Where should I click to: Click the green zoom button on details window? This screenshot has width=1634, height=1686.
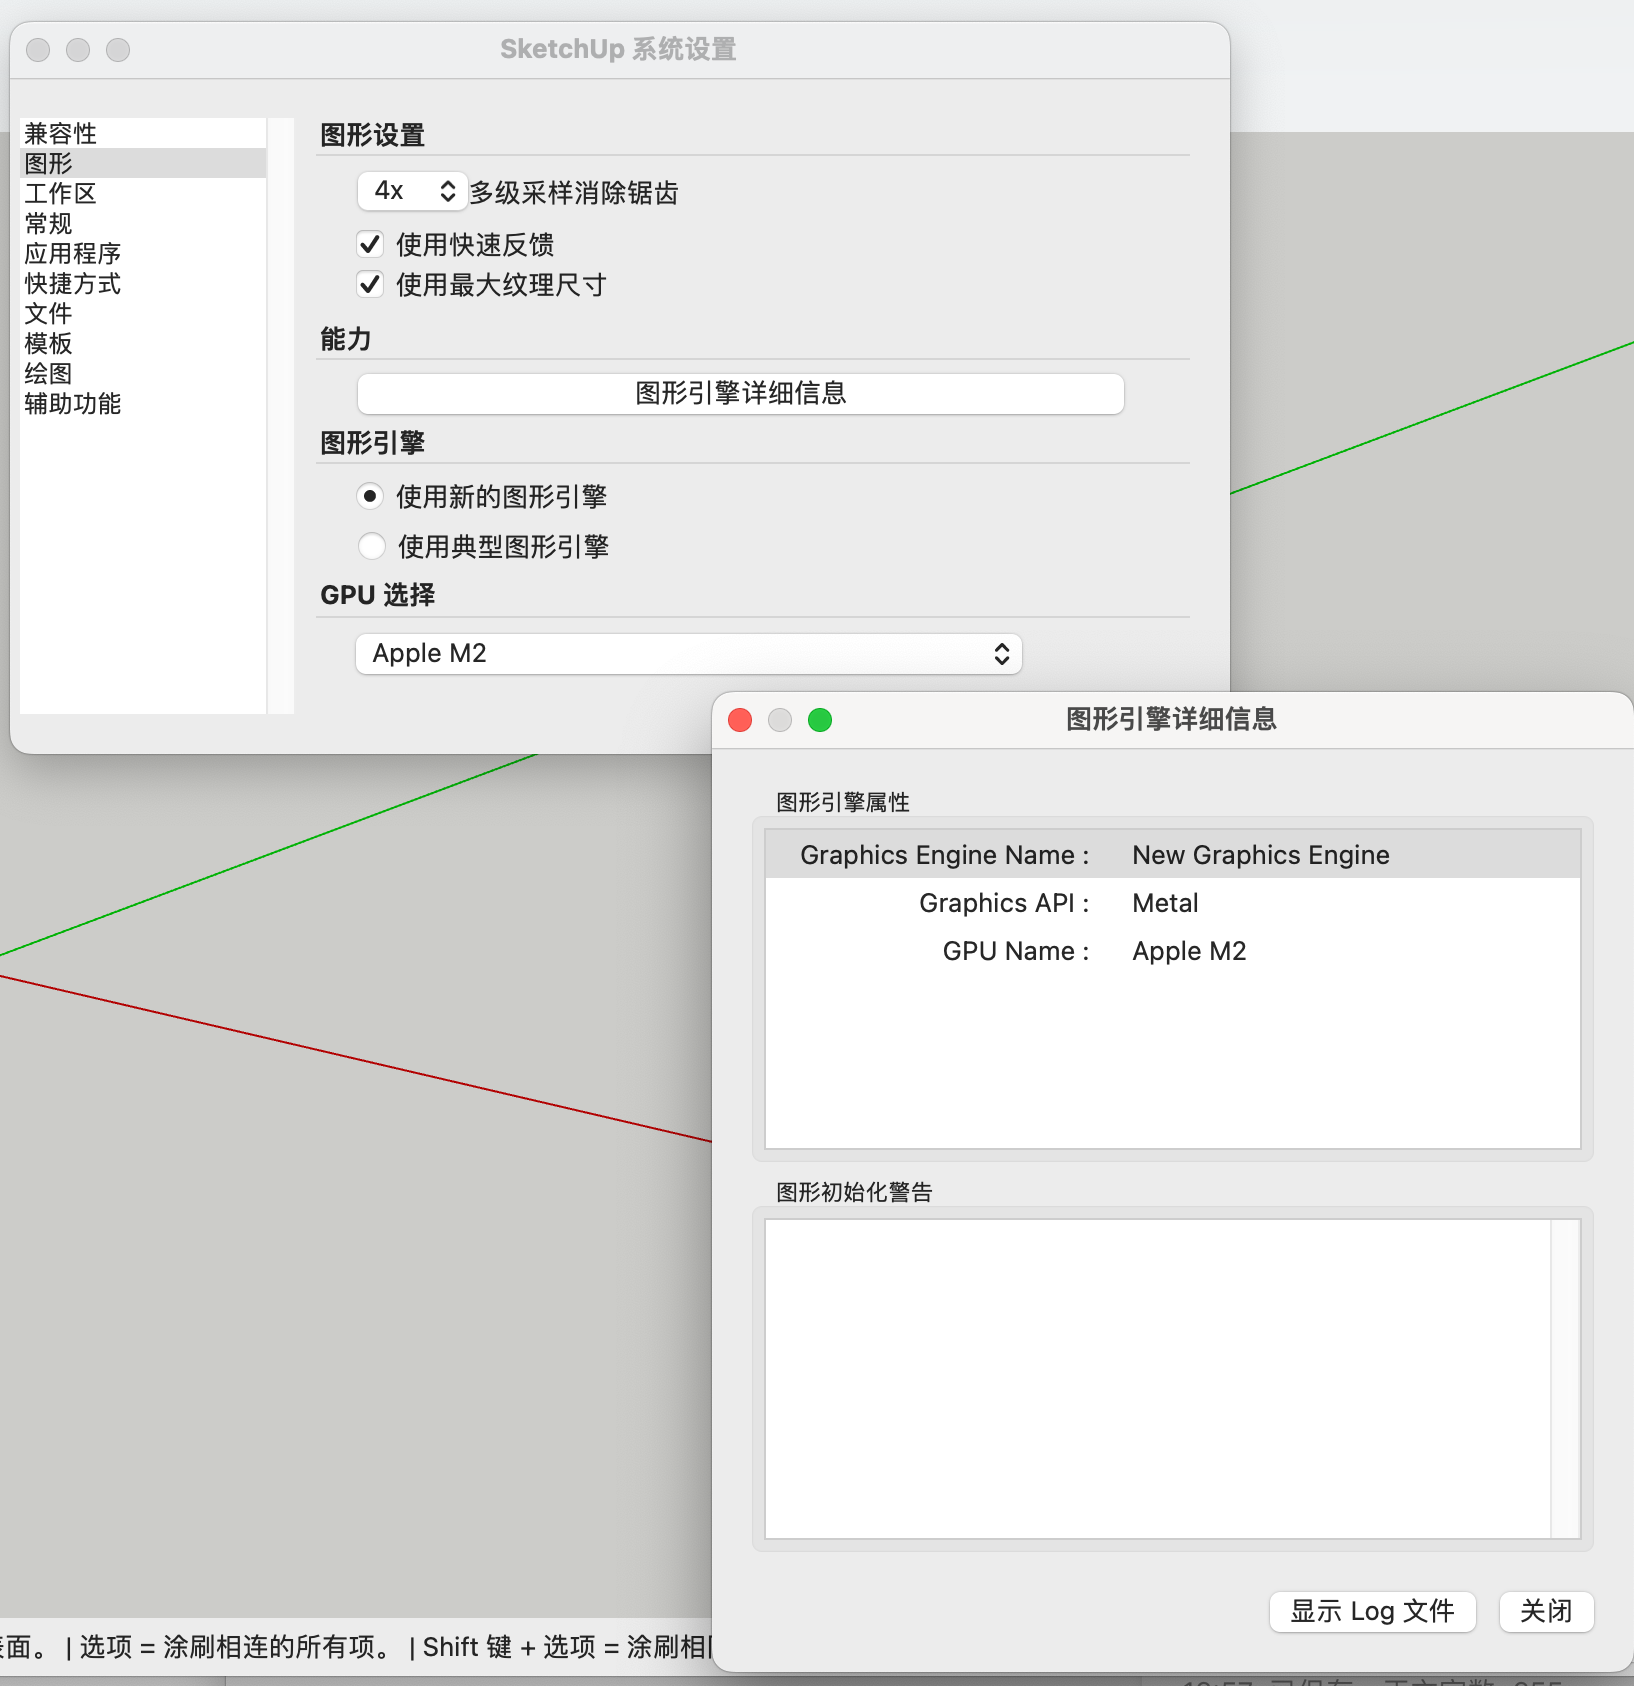(820, 720)
